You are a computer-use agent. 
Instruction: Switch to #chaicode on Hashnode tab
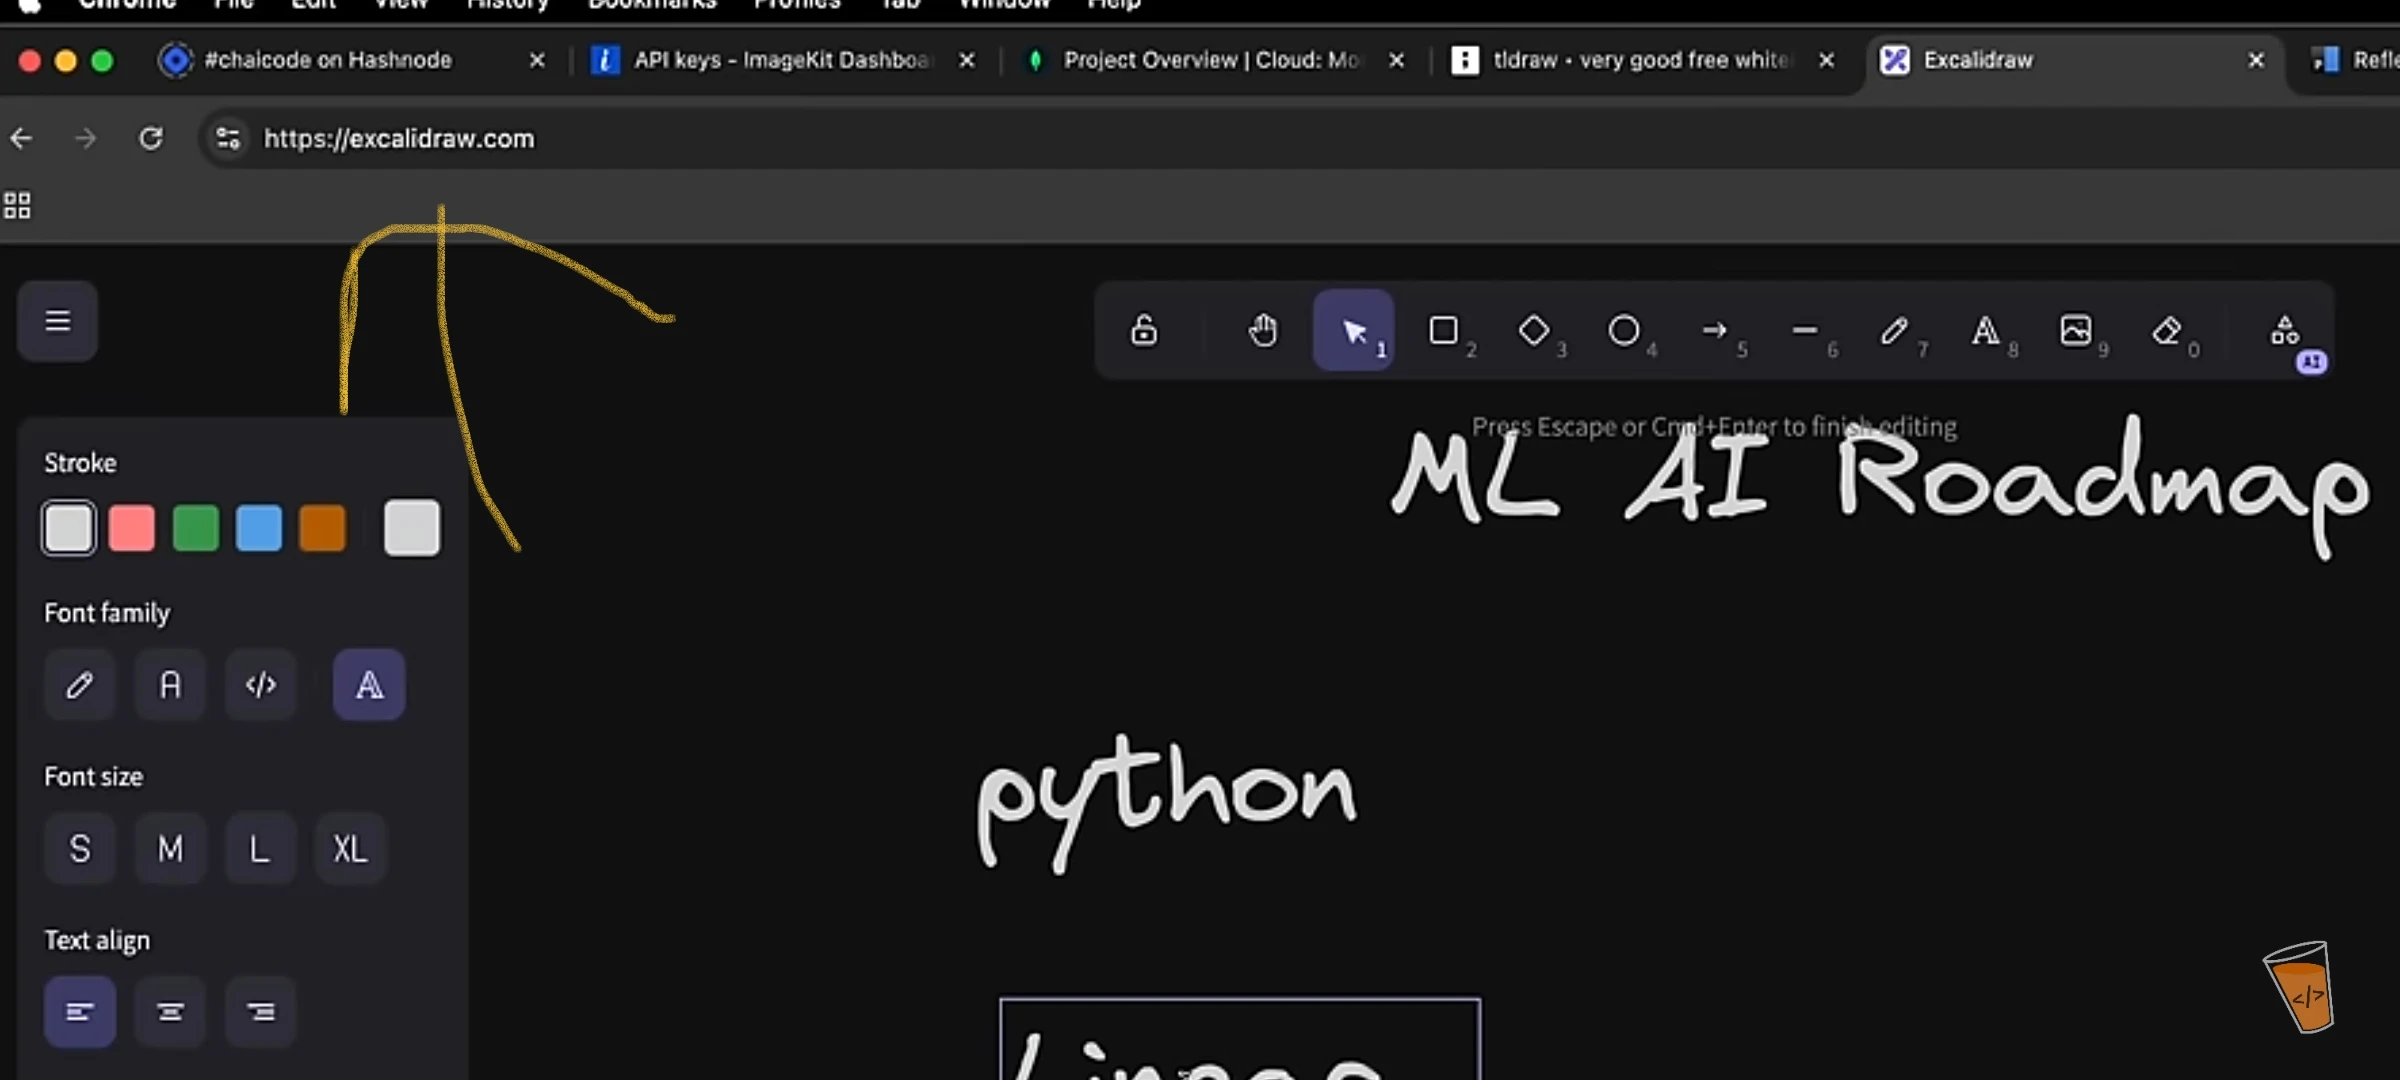point(328,60)
